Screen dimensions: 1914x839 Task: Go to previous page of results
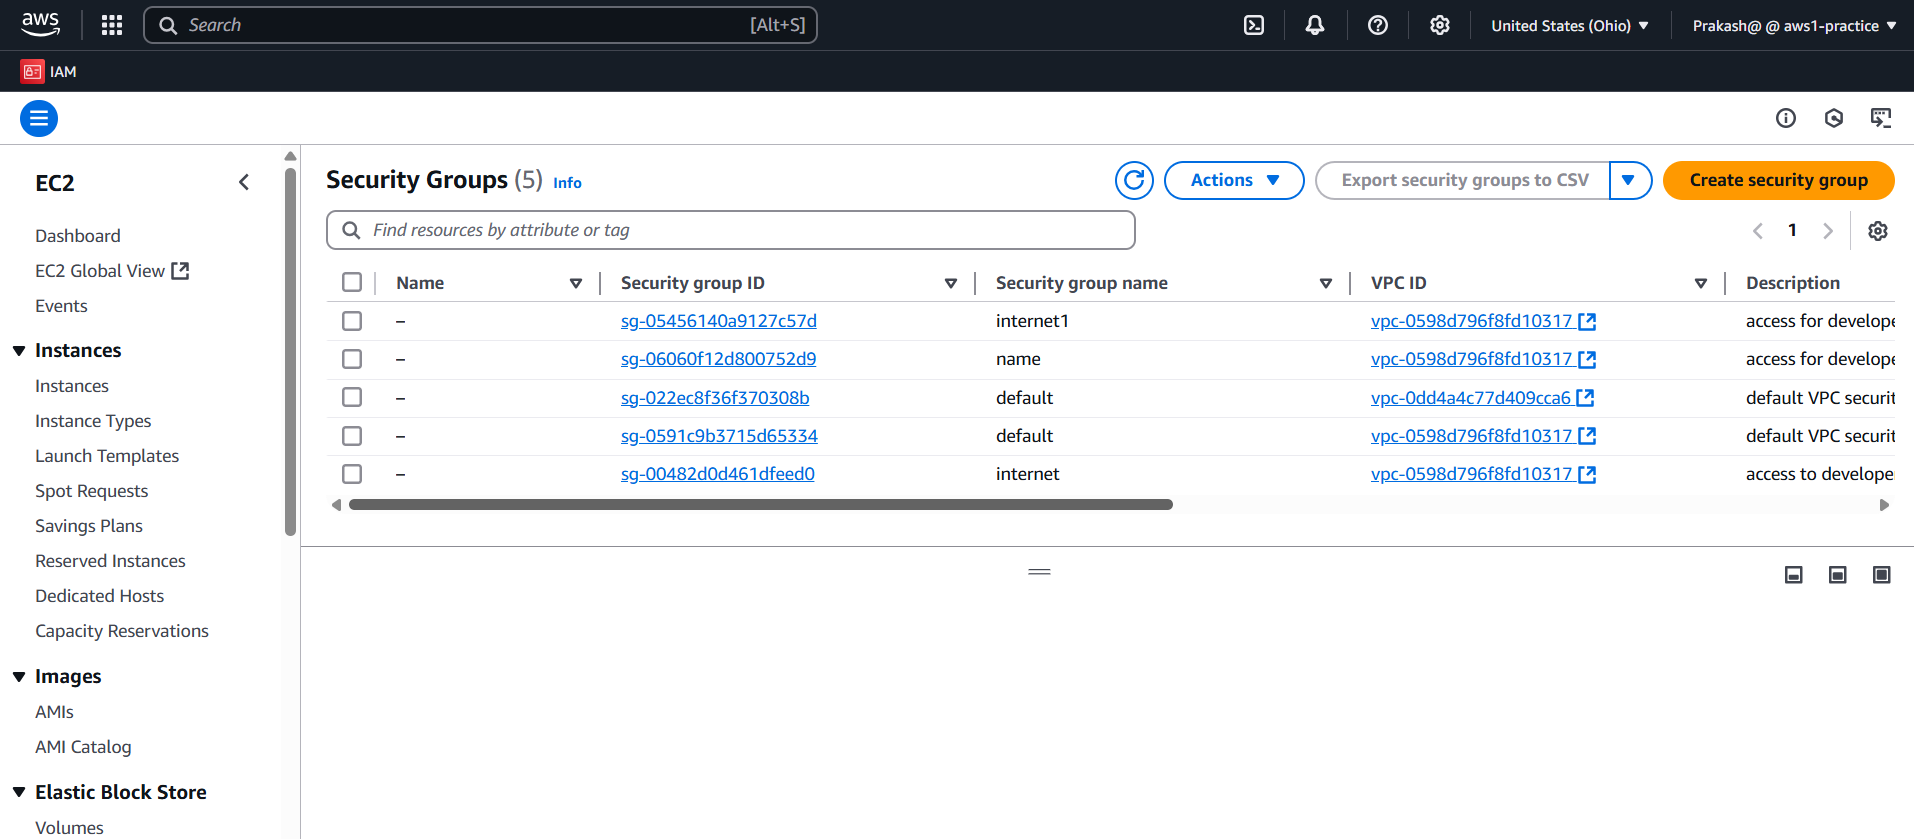coord(1758,231)
